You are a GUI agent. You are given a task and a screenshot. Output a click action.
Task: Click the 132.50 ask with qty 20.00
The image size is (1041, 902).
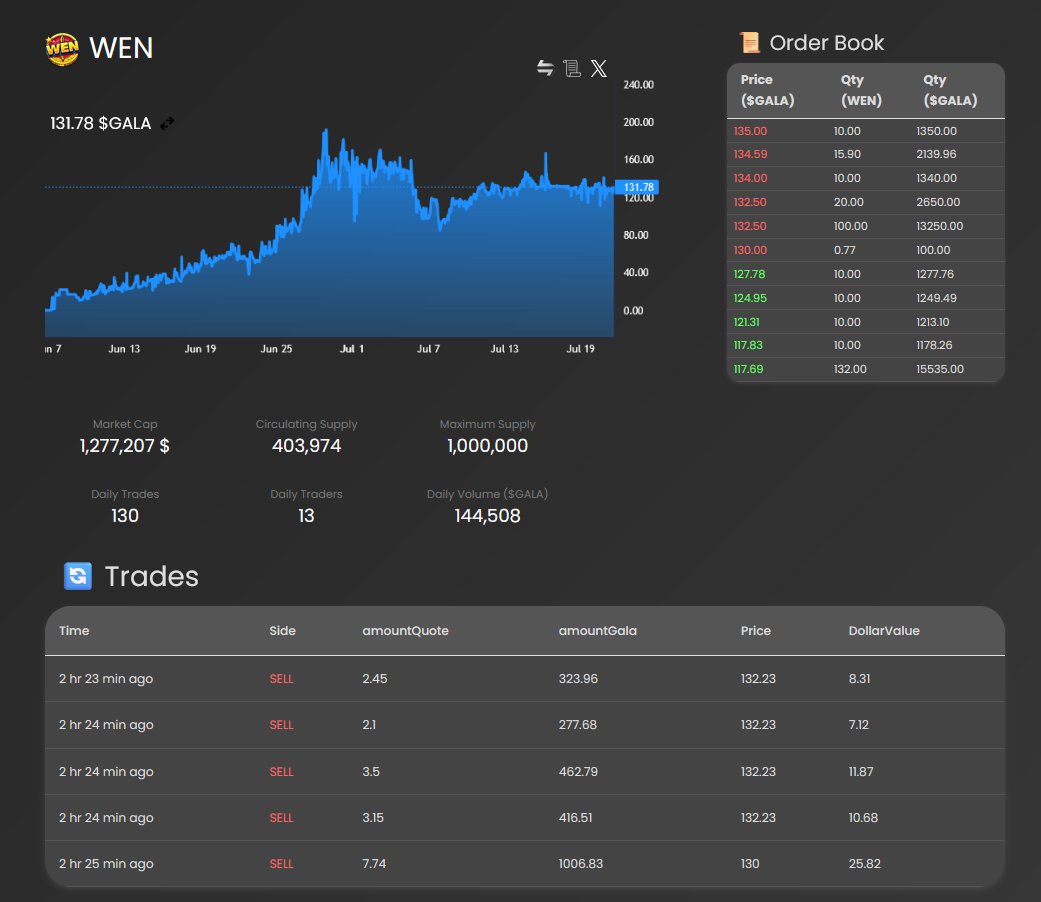click(x=750, y=202)
